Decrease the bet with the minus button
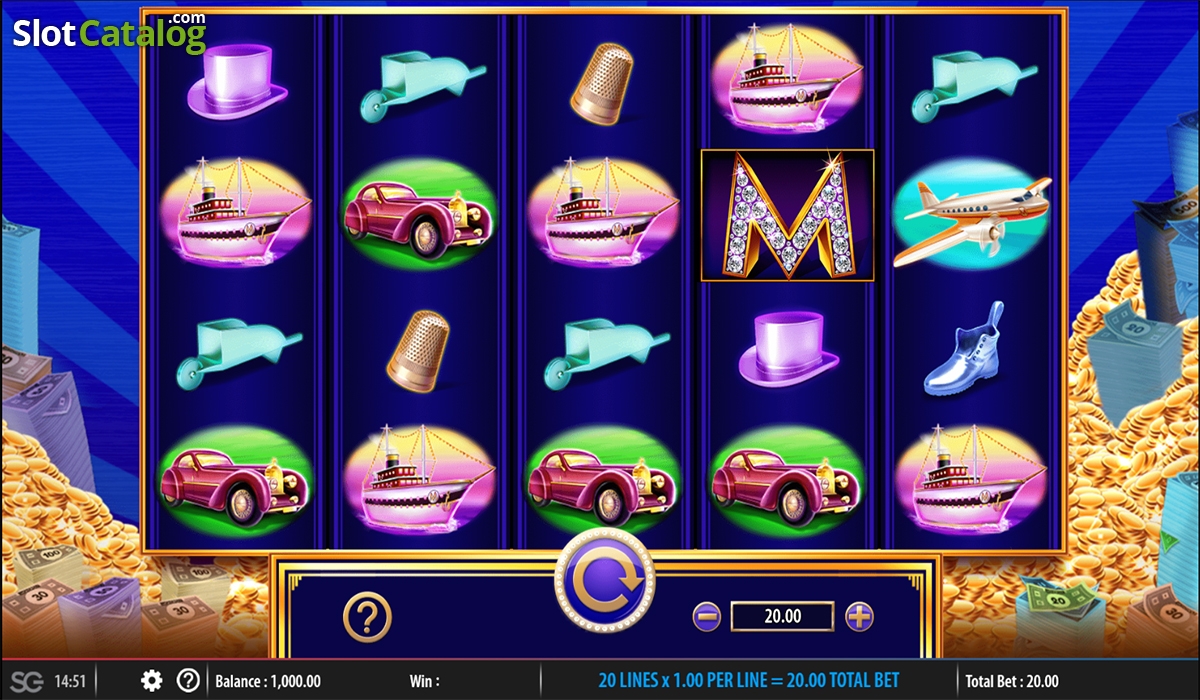This screenshot has width=1200, height=700. pos(706,616)
